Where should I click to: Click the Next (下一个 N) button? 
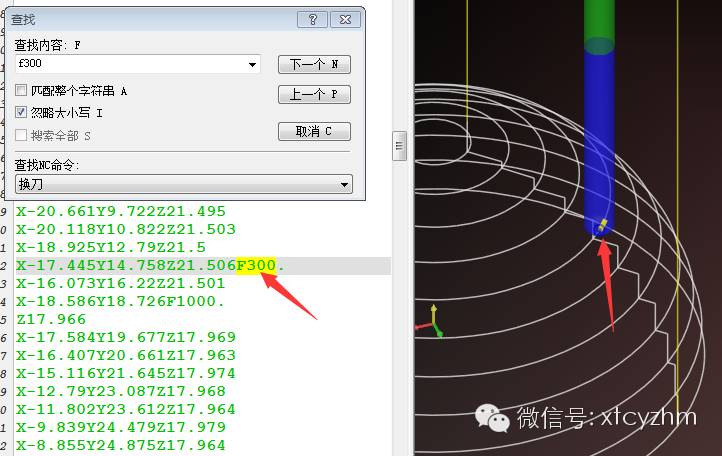[314, 64]
